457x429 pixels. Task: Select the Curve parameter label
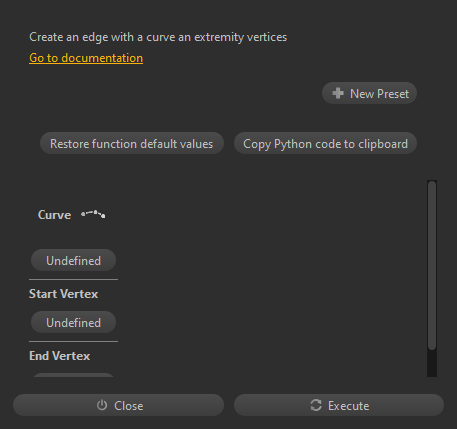(54, 215)
